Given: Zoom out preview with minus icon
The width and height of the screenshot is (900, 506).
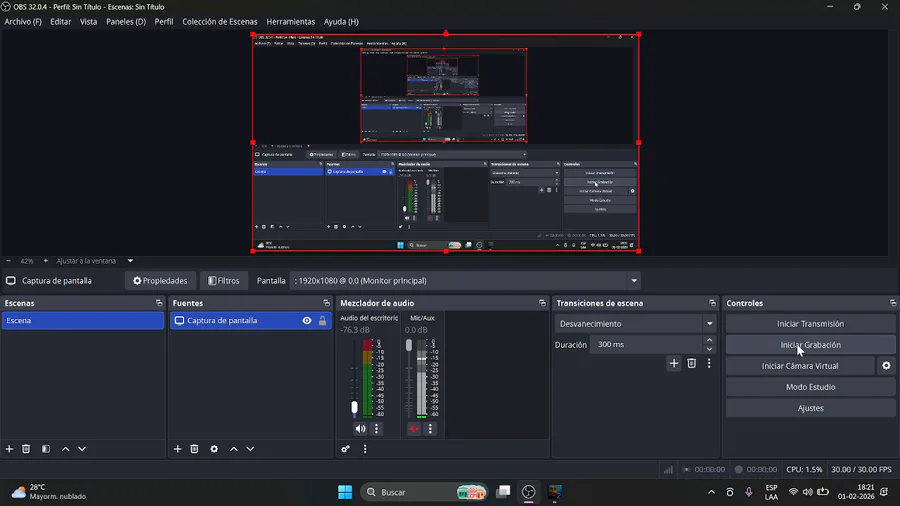Looking at the screenshot, I should pos(8,260).
